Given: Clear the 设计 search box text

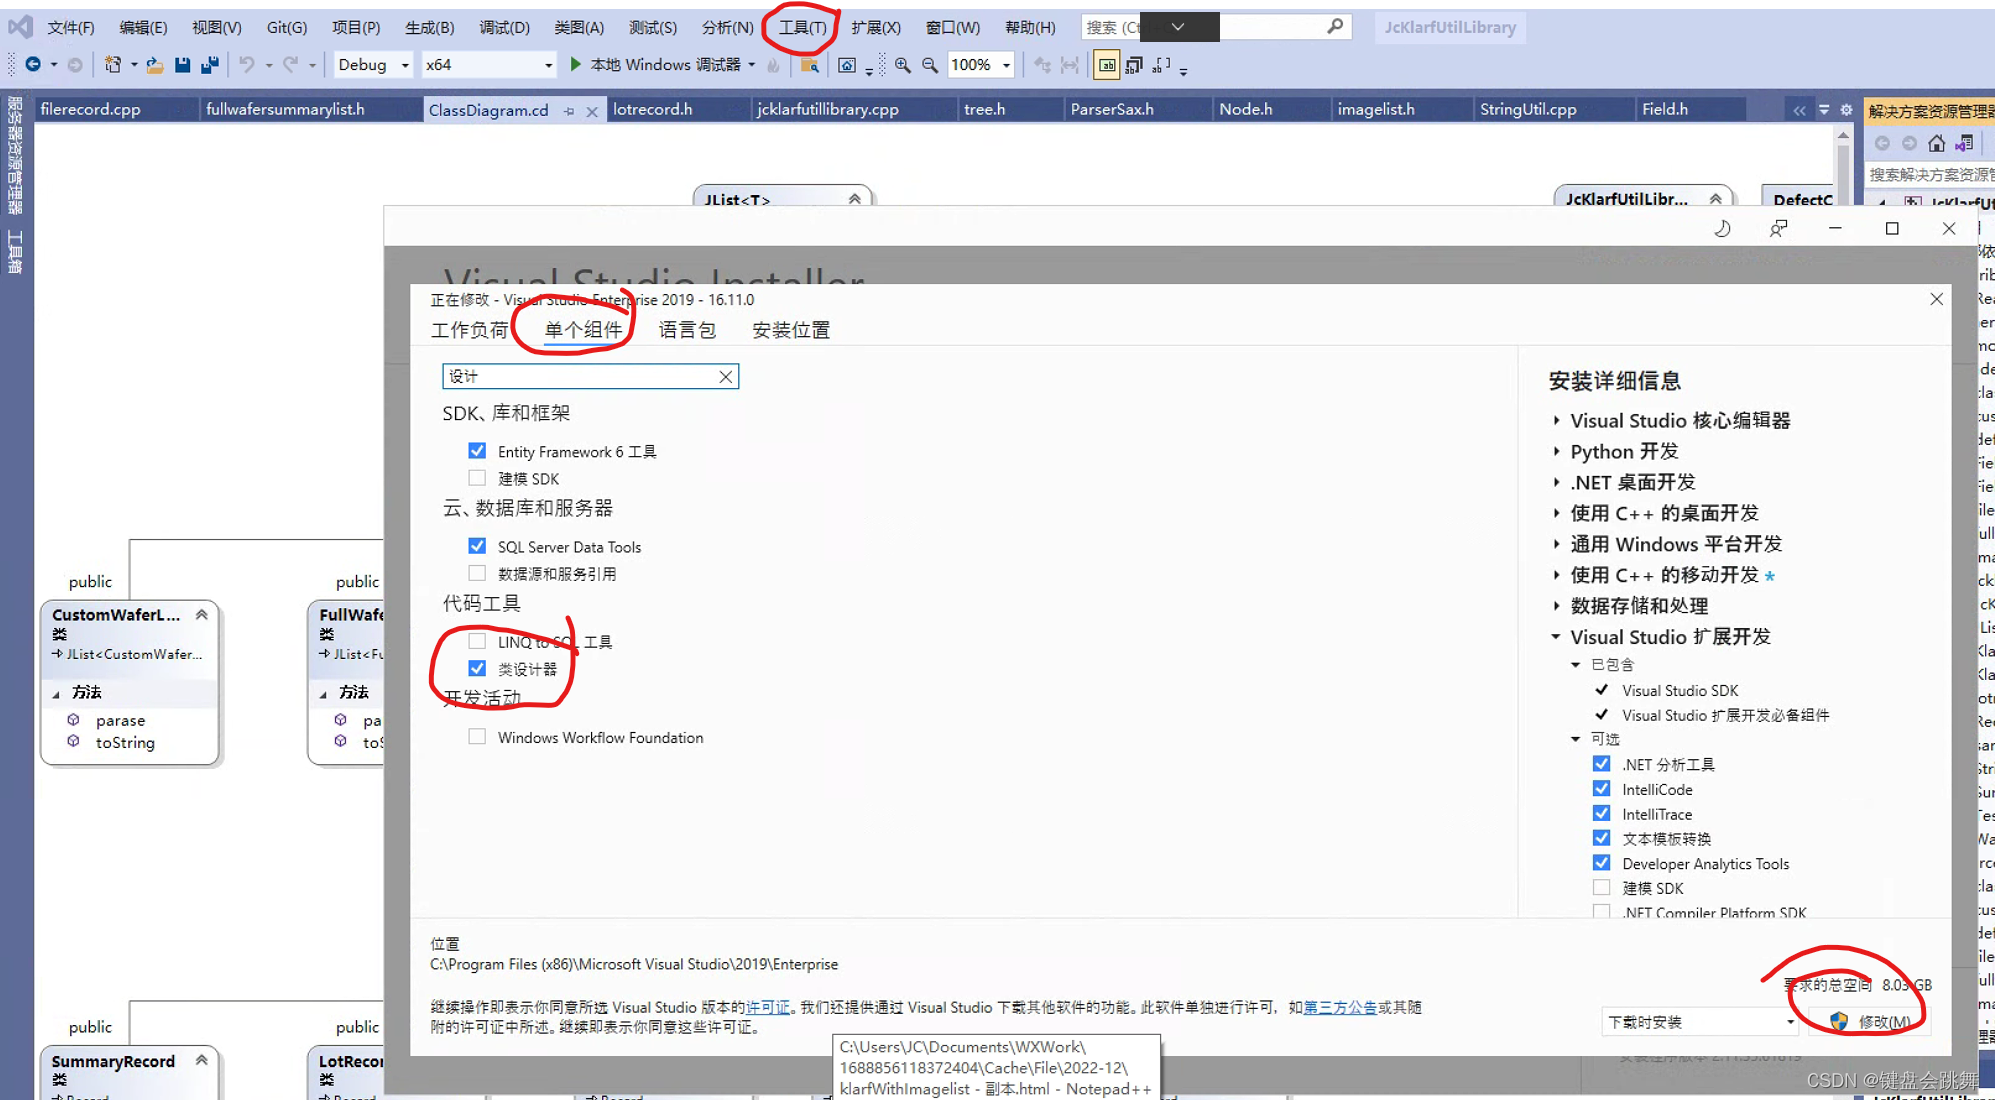Looking at the screenshot, I should (x=726, y=376).
